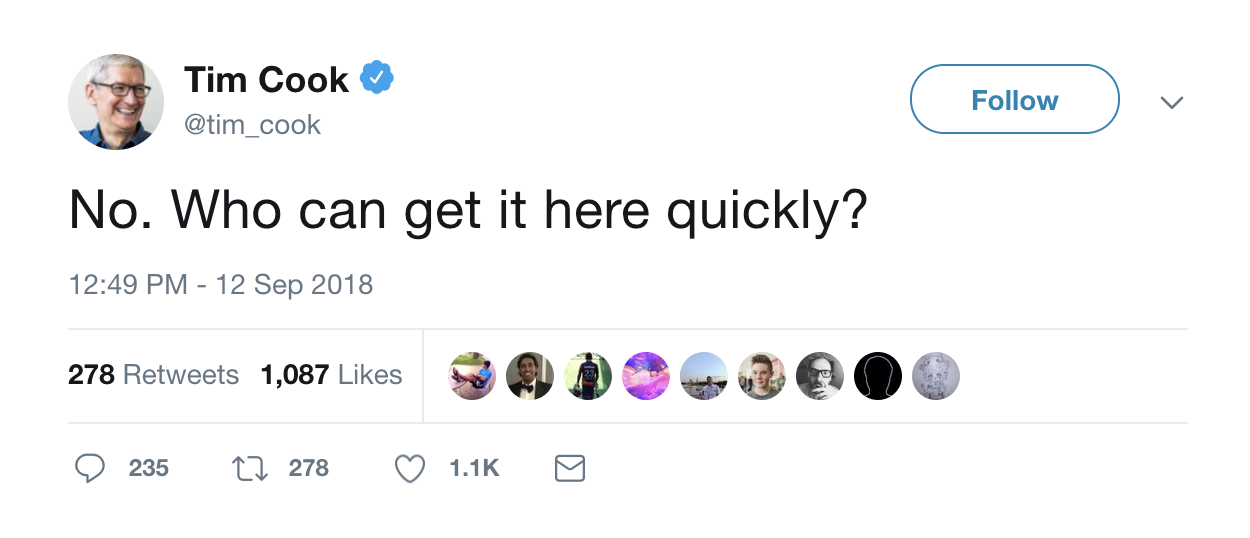This screenshot has height=538, width=1250.
Task: Open Tim Cook's profile name link
Action: click(x=266, y=79)
